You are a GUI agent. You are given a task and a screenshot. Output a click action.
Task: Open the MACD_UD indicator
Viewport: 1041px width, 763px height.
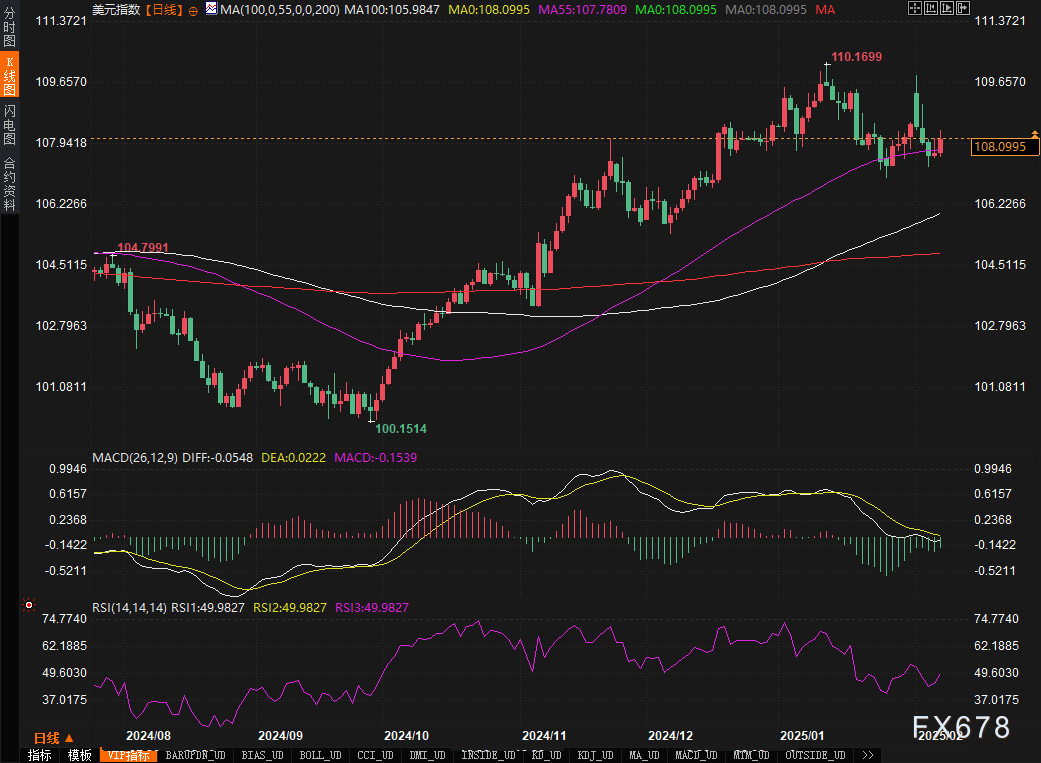point(697,755)
